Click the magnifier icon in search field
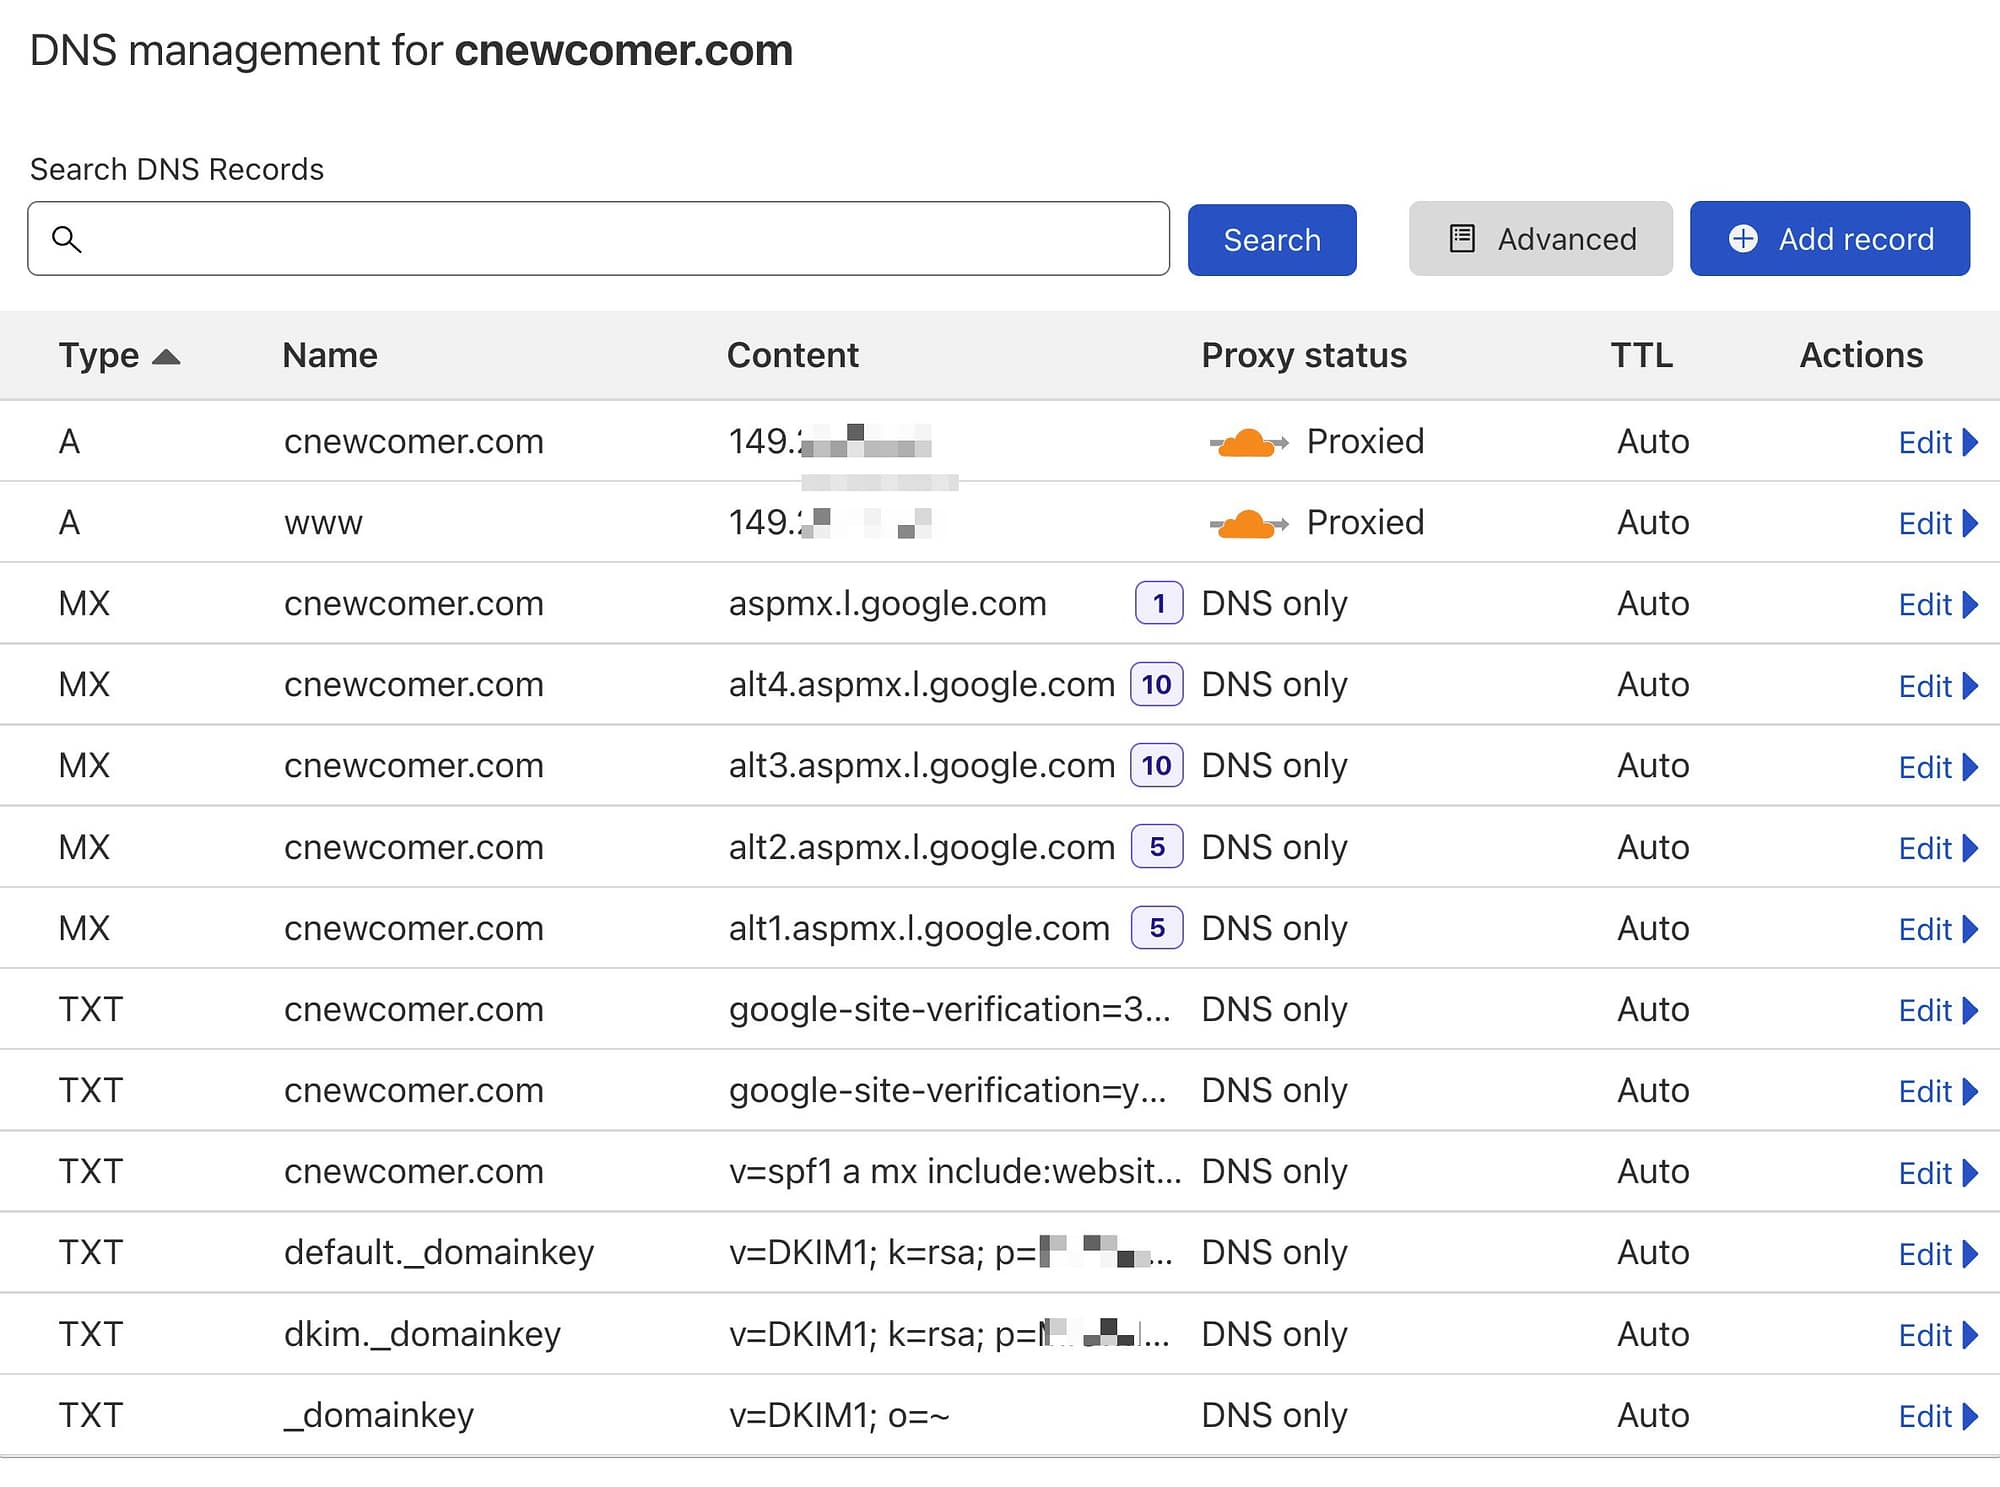 (x=67, y=239)
